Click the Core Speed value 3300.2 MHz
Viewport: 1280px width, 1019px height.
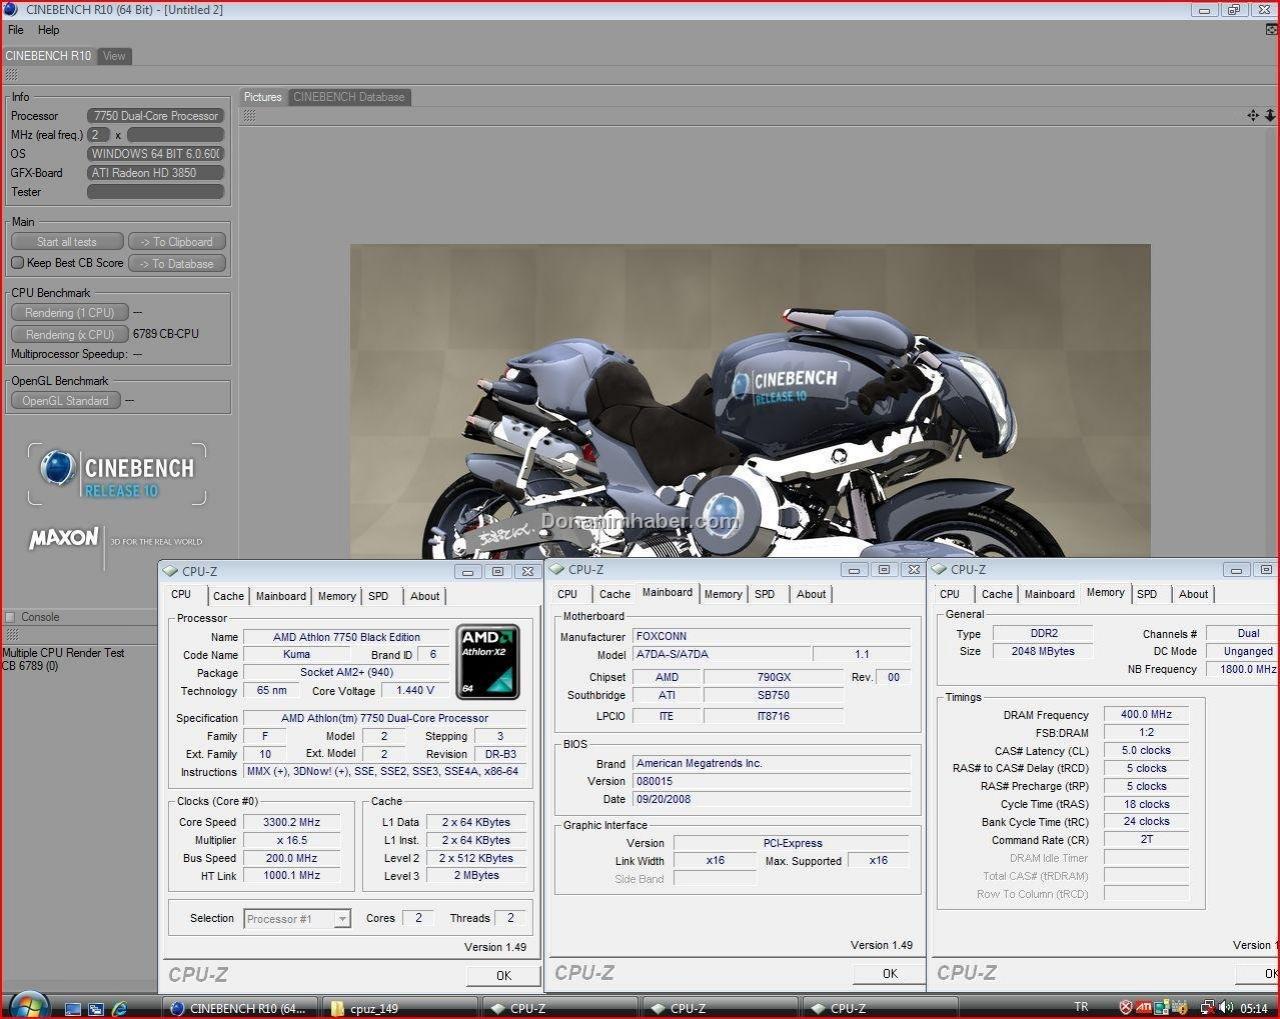tap(292, 822)
